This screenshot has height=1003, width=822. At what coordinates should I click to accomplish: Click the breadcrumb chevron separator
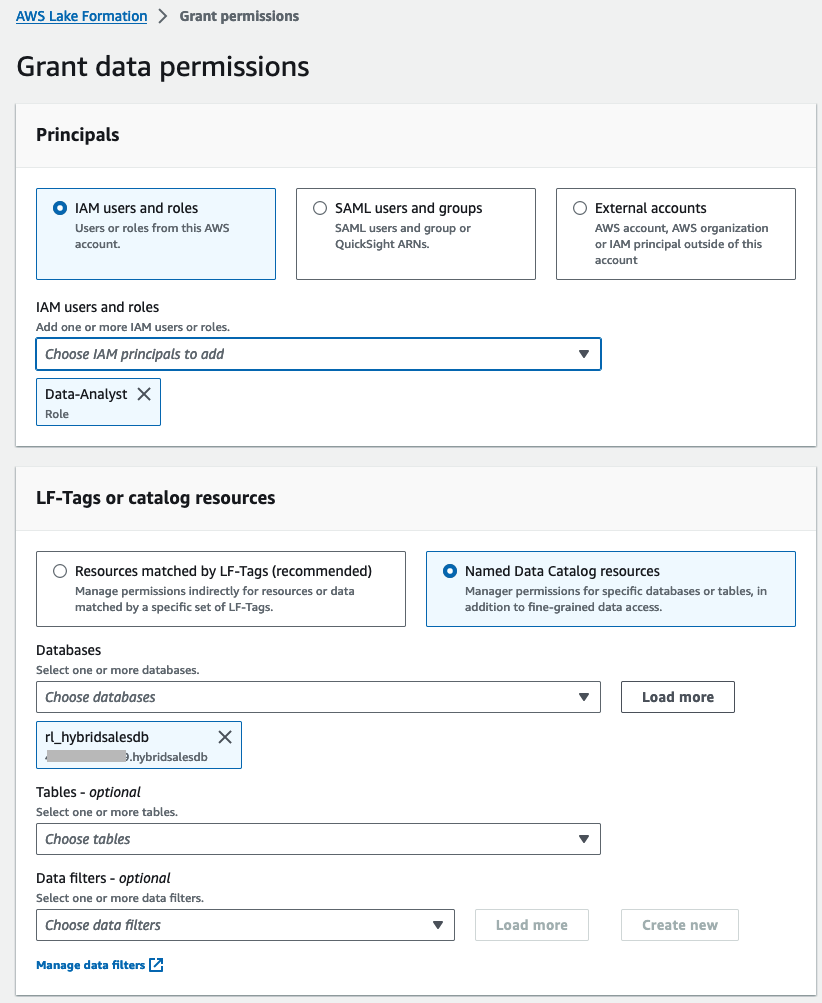tap(163, 17)
